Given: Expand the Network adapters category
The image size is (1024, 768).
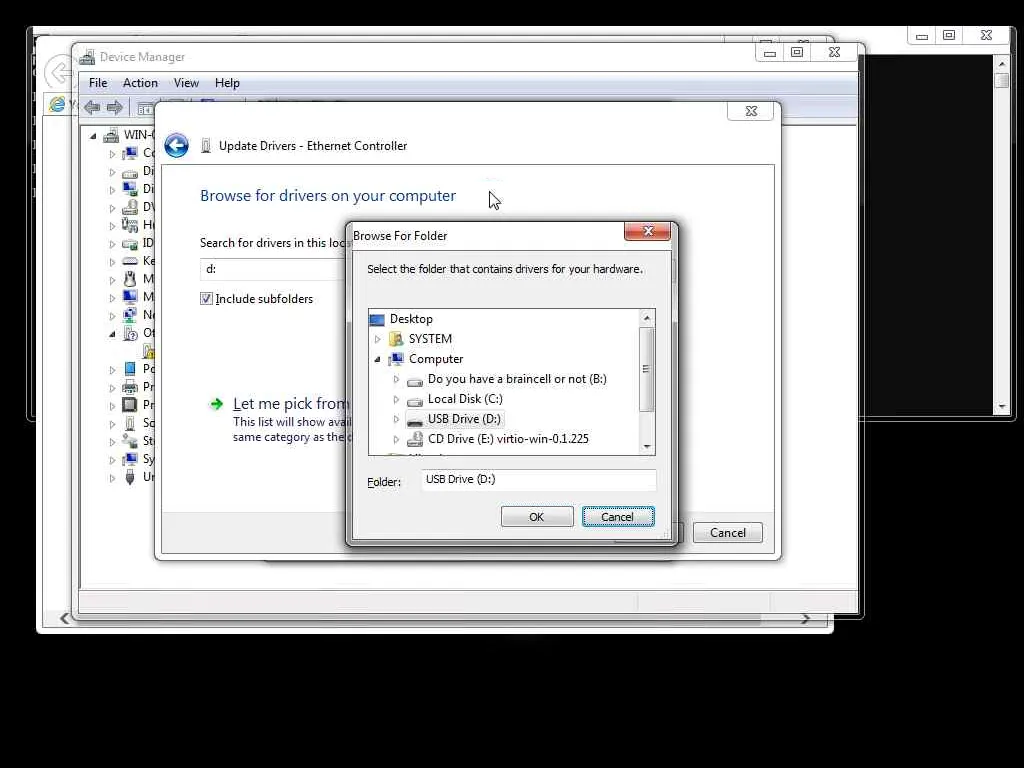Looking at the screenshot, I should [x=112, y=315].
